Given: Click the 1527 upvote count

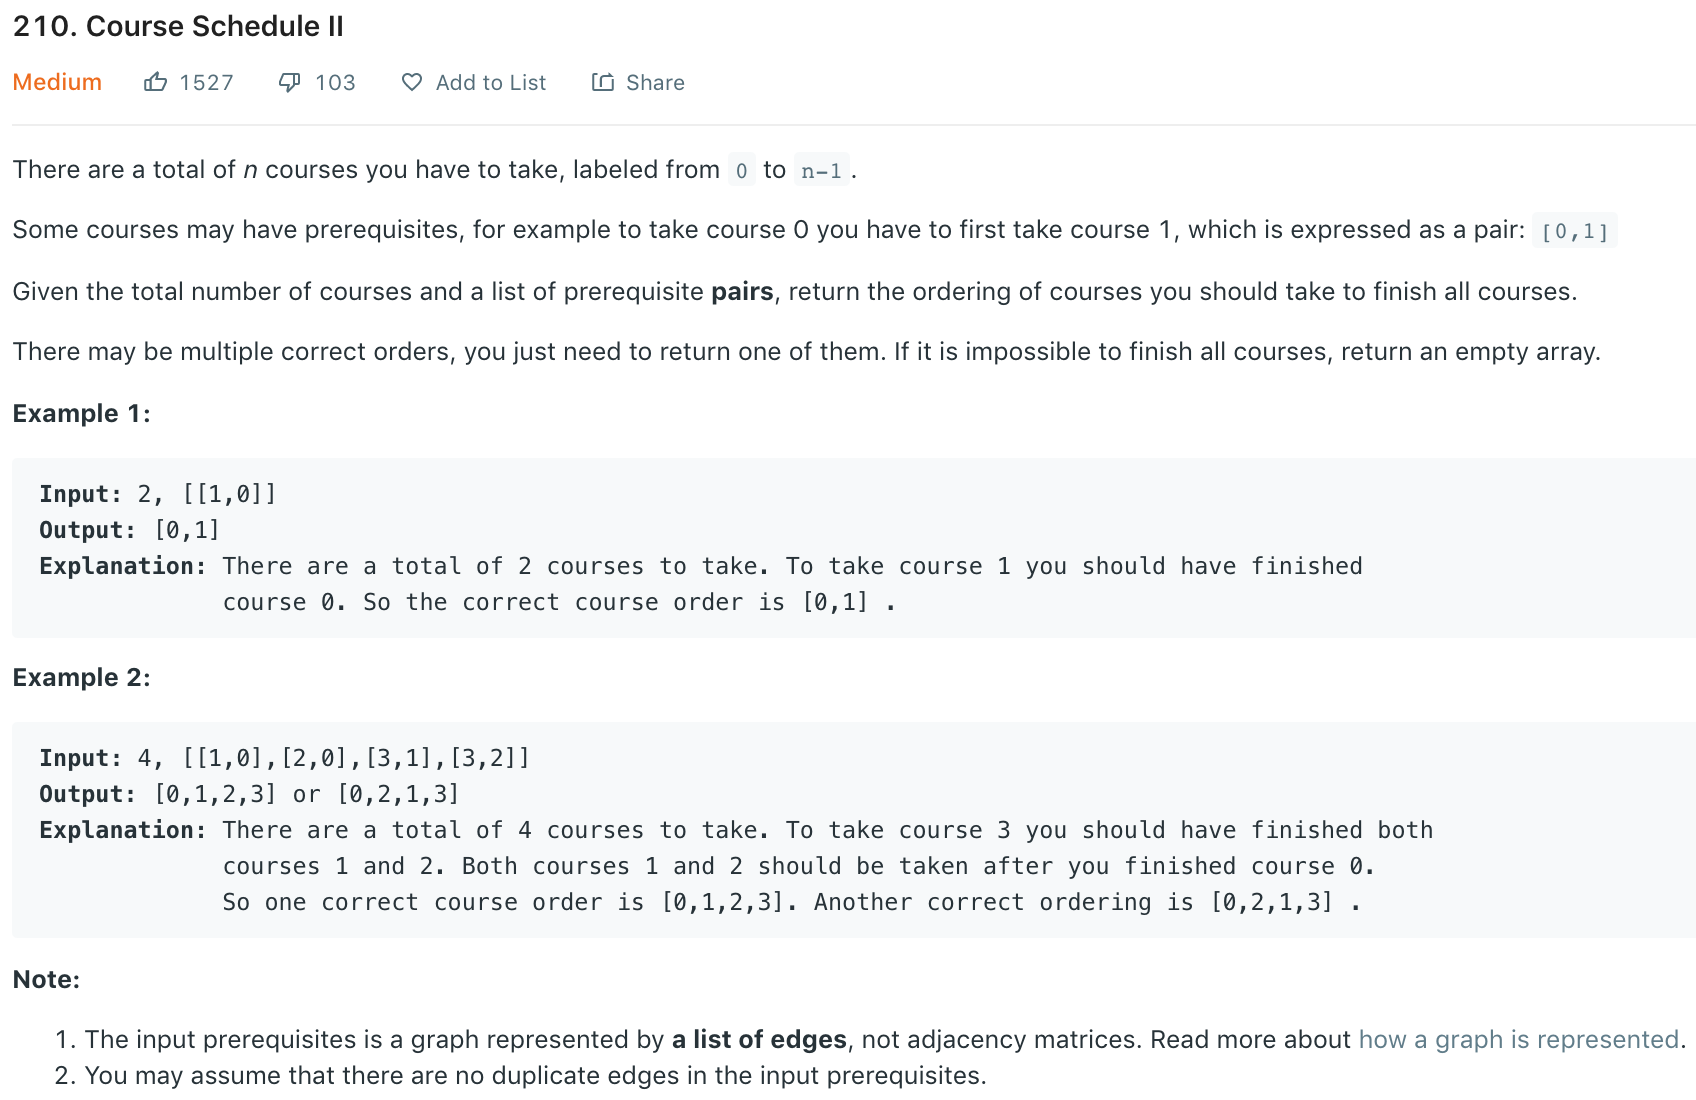Looking at the screenshot, I should (207, 82).
